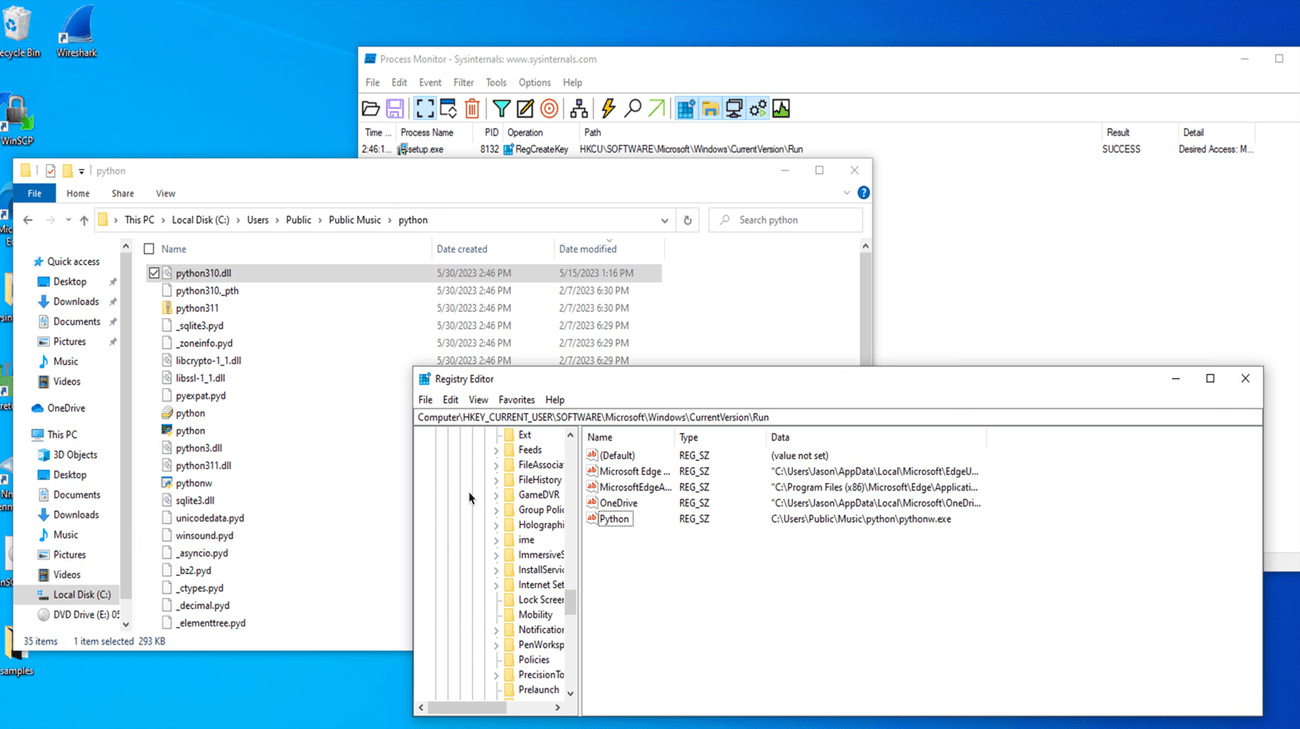Open the Process Tree icon in Process Monitor

[x=579, y=109]
